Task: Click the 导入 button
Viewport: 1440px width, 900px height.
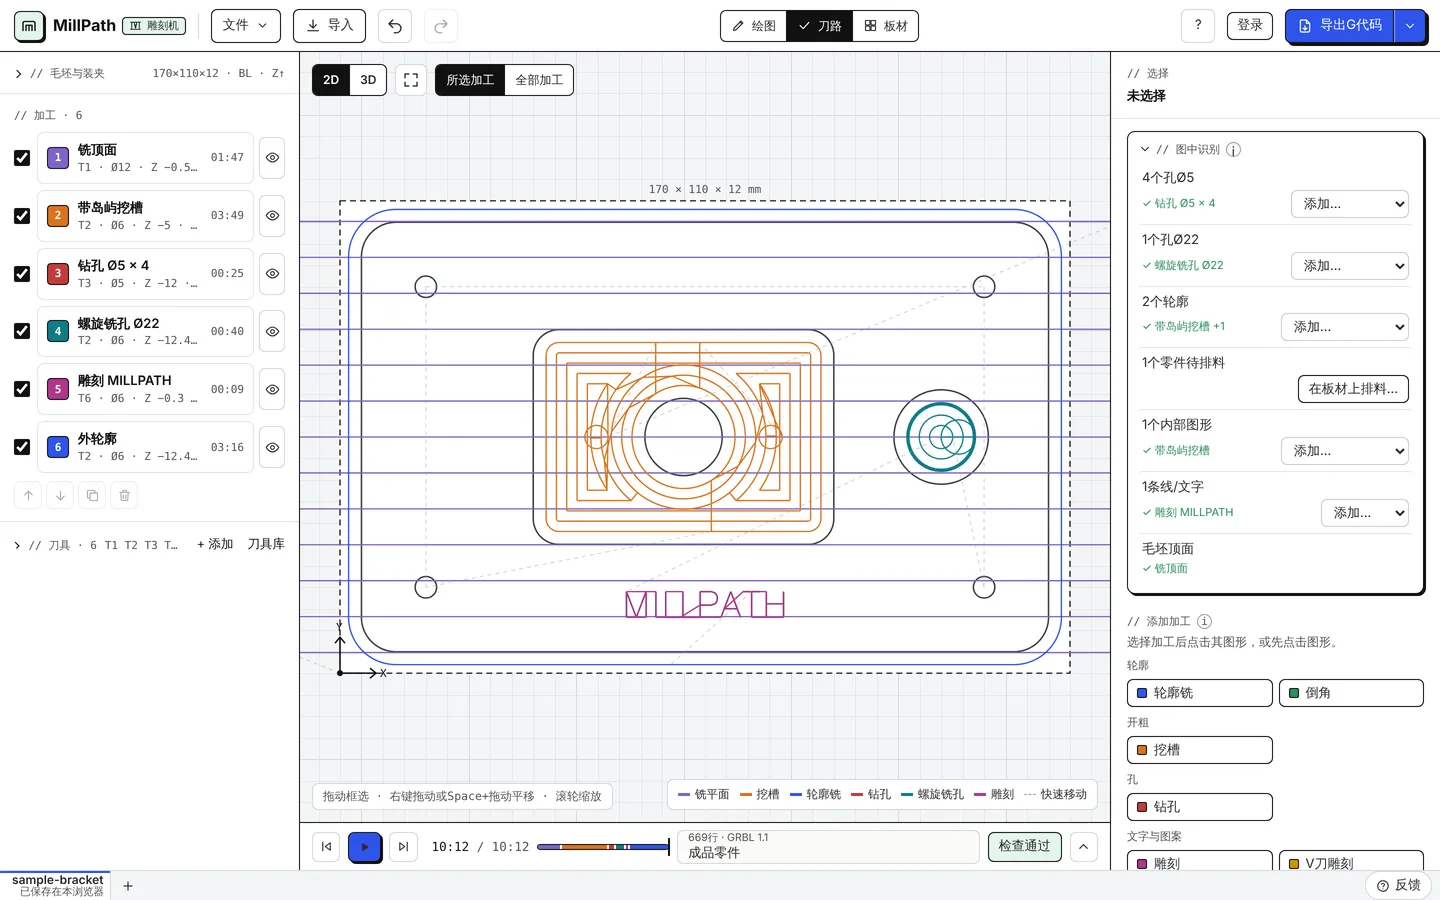Action: tap(329, 26)
